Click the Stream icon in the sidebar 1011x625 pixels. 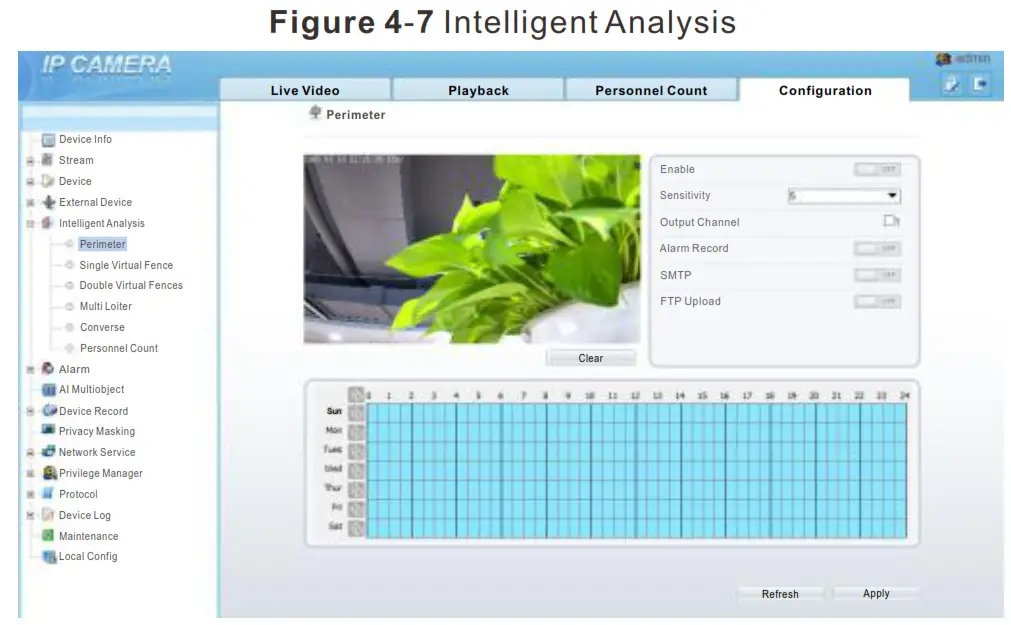(x=47, y=160)
